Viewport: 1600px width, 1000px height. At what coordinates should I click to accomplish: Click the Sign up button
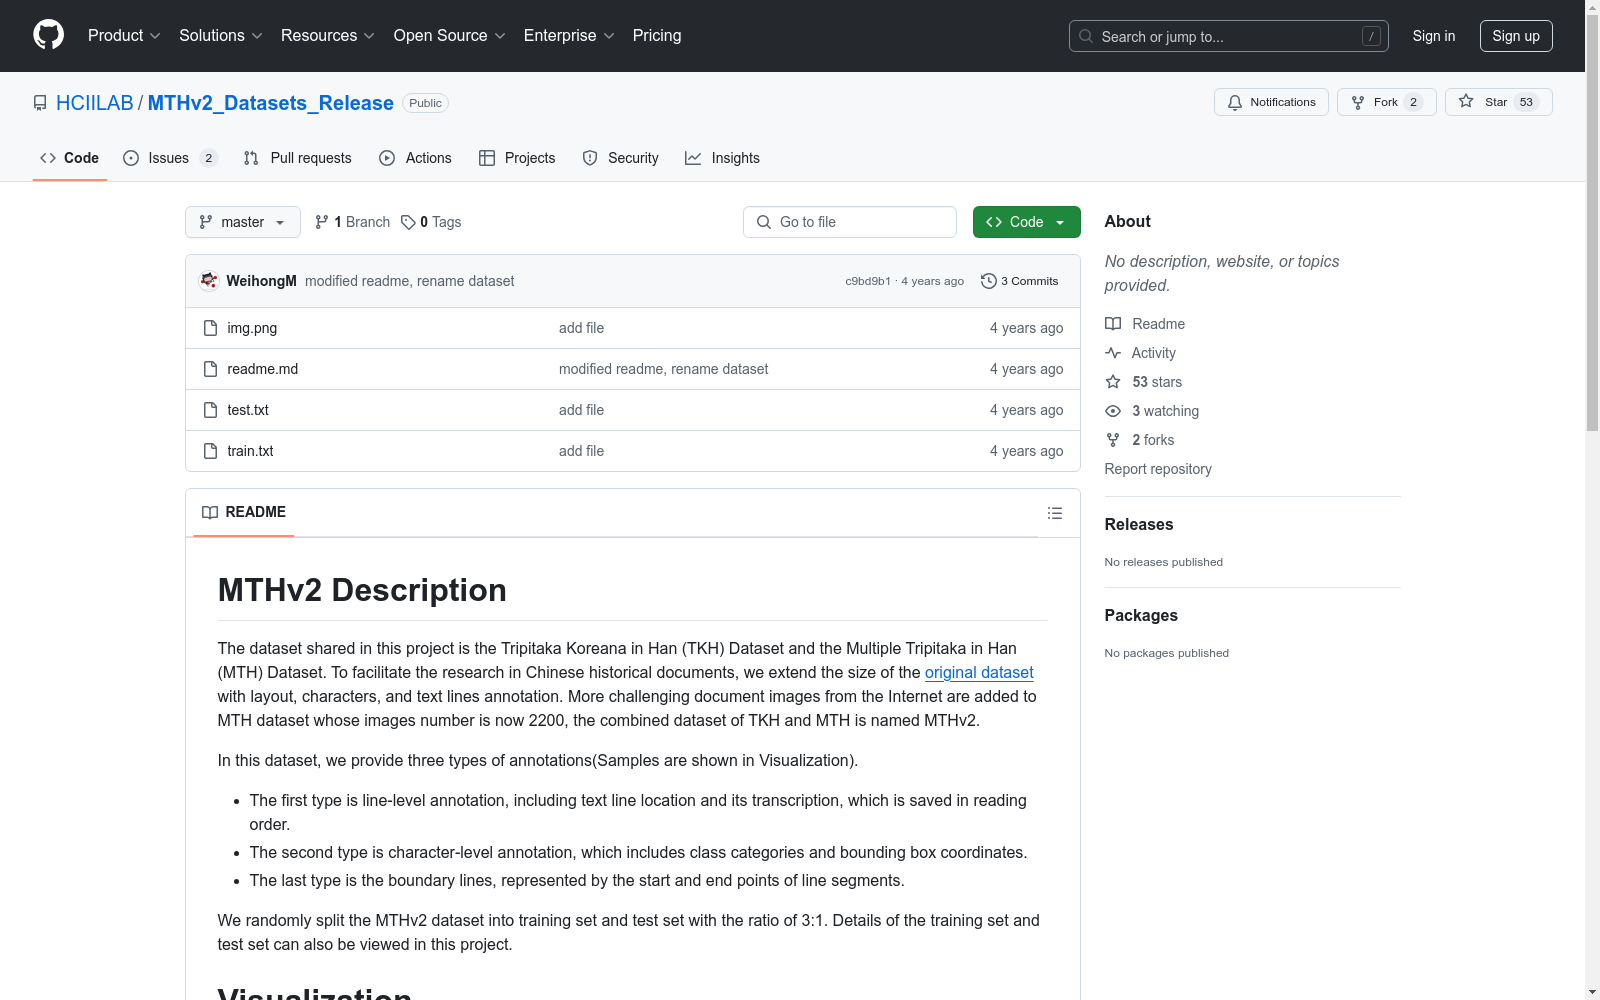(x=1516, y=36)
